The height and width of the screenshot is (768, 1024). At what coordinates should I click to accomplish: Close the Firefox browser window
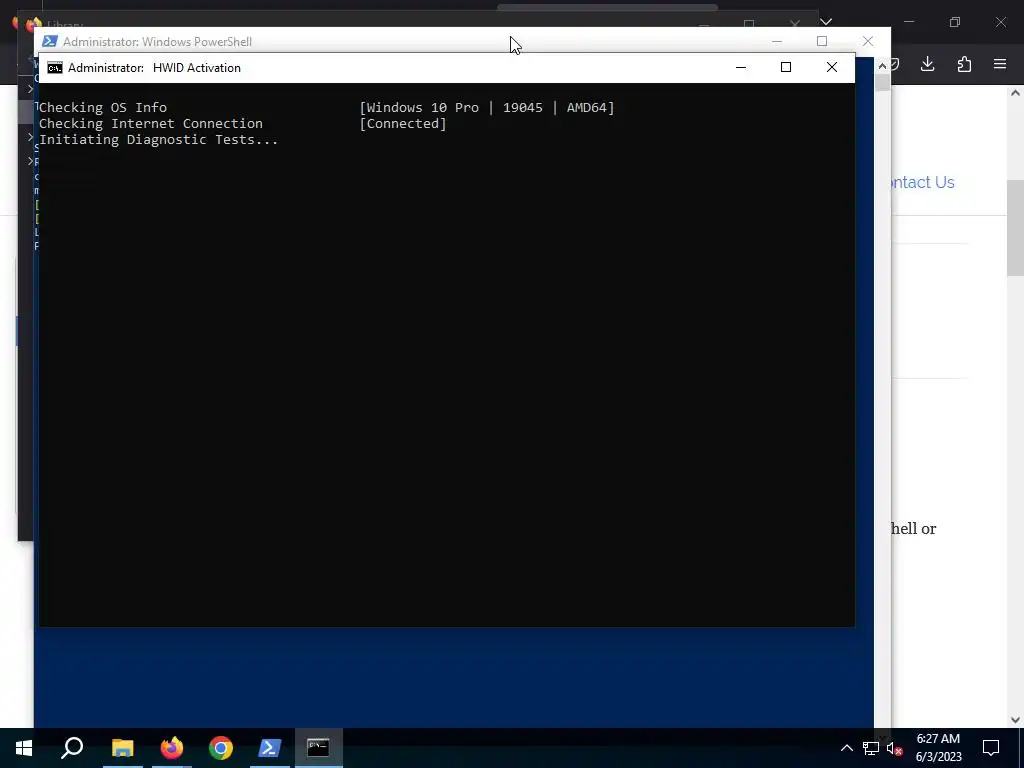pyautogui.click(x=1000, y=22)
